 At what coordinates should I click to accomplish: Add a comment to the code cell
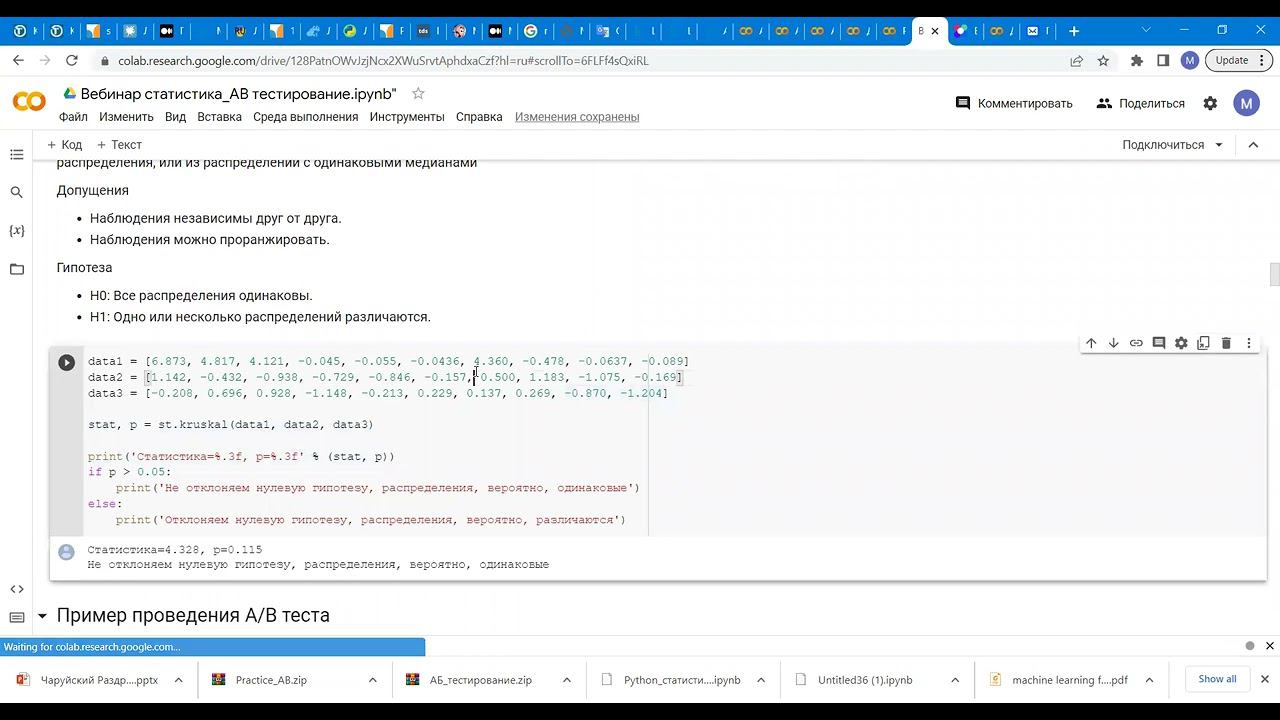click(x=1159, y=343)
